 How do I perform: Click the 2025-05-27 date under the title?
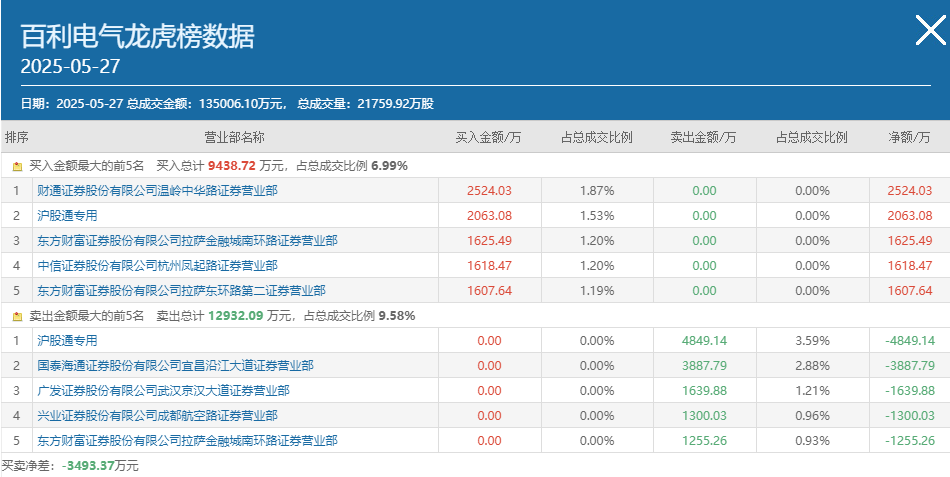pos(70,66)
